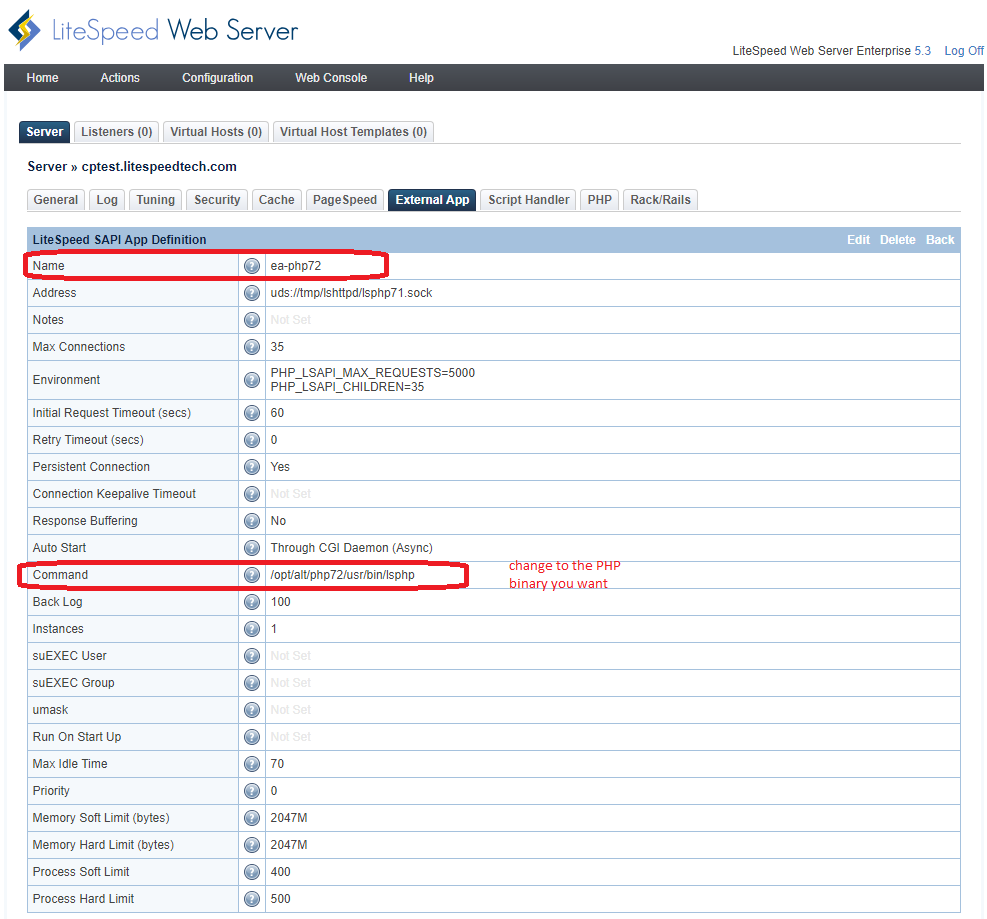
Task: Open the Actions menu
Action: [120, 78]
